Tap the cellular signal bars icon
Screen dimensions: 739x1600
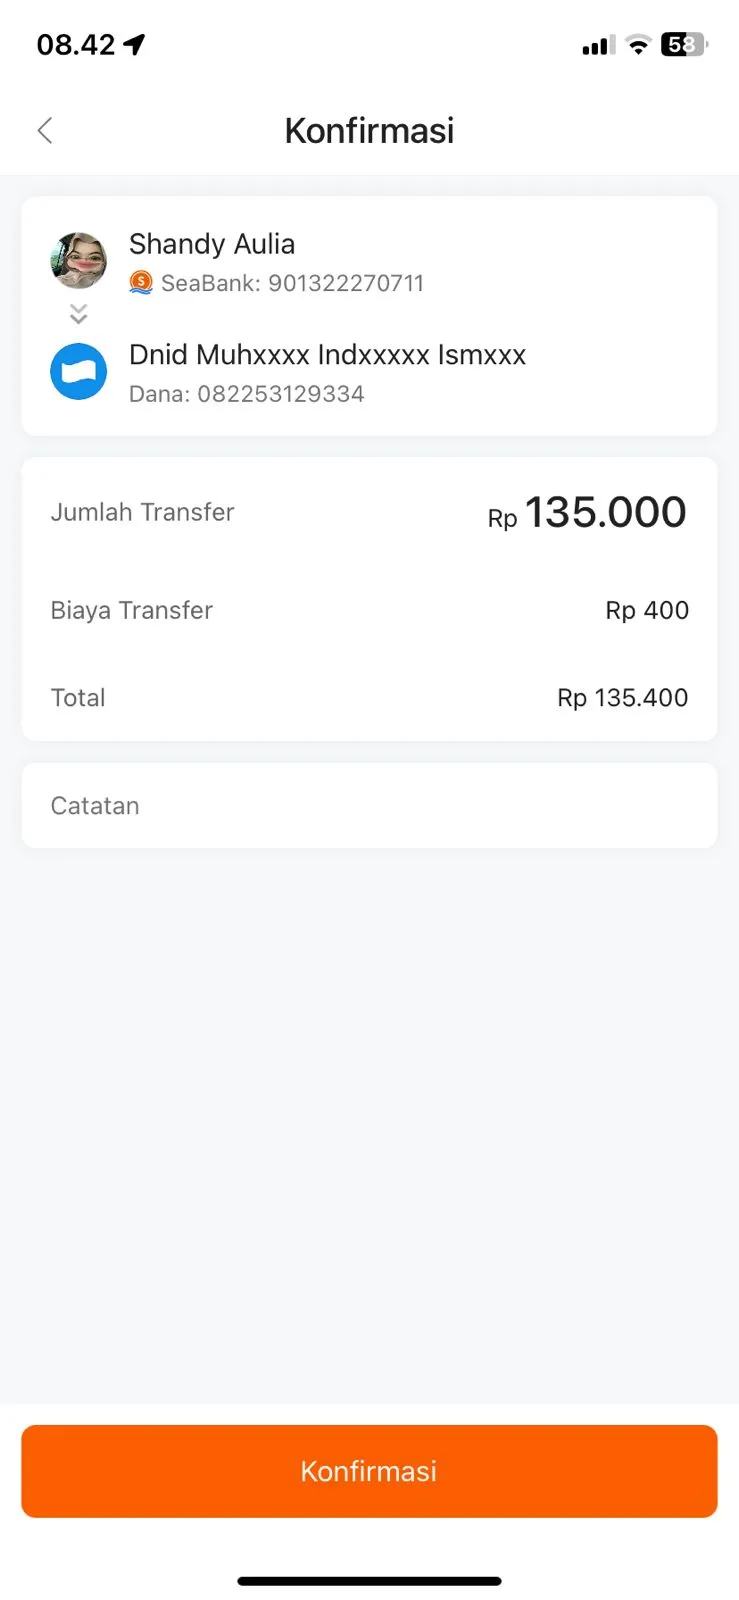tap(598, 45)
